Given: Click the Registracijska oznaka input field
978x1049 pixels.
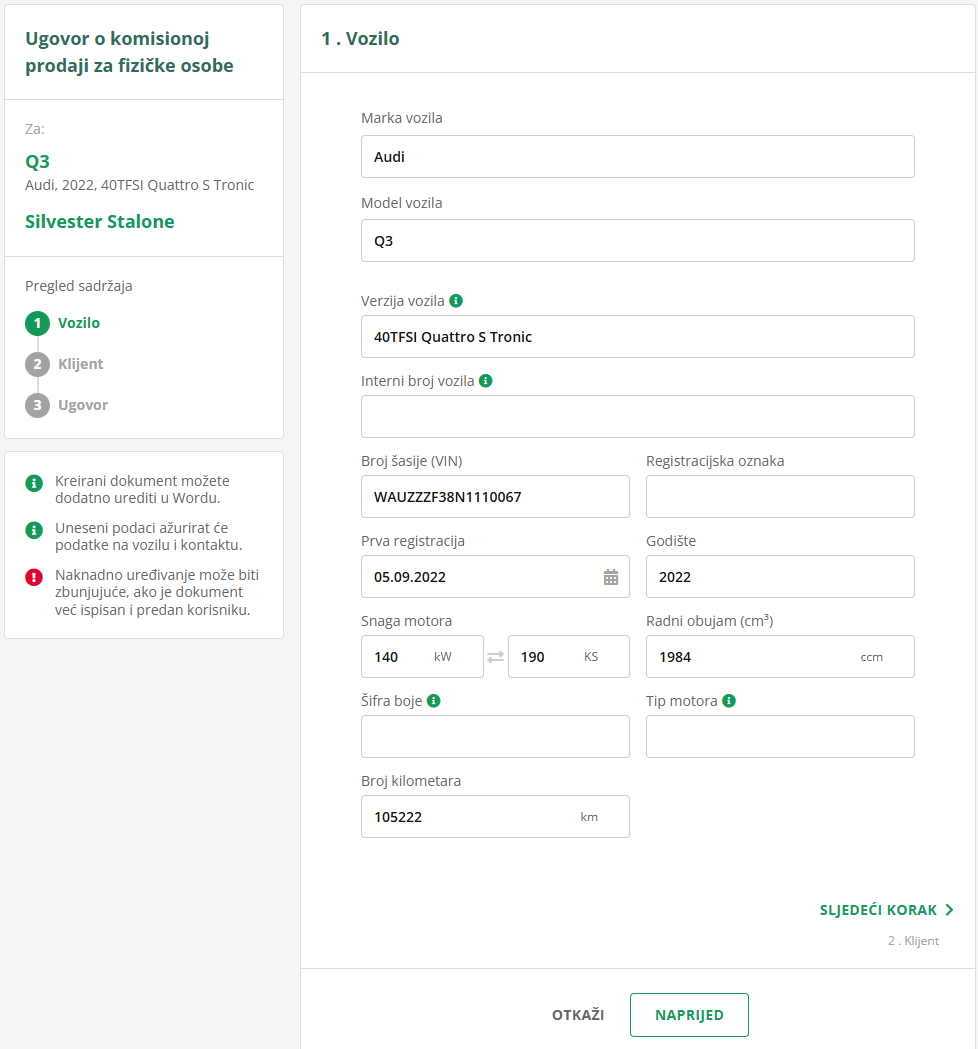Looking at the screenshot, I should point(780,497).
